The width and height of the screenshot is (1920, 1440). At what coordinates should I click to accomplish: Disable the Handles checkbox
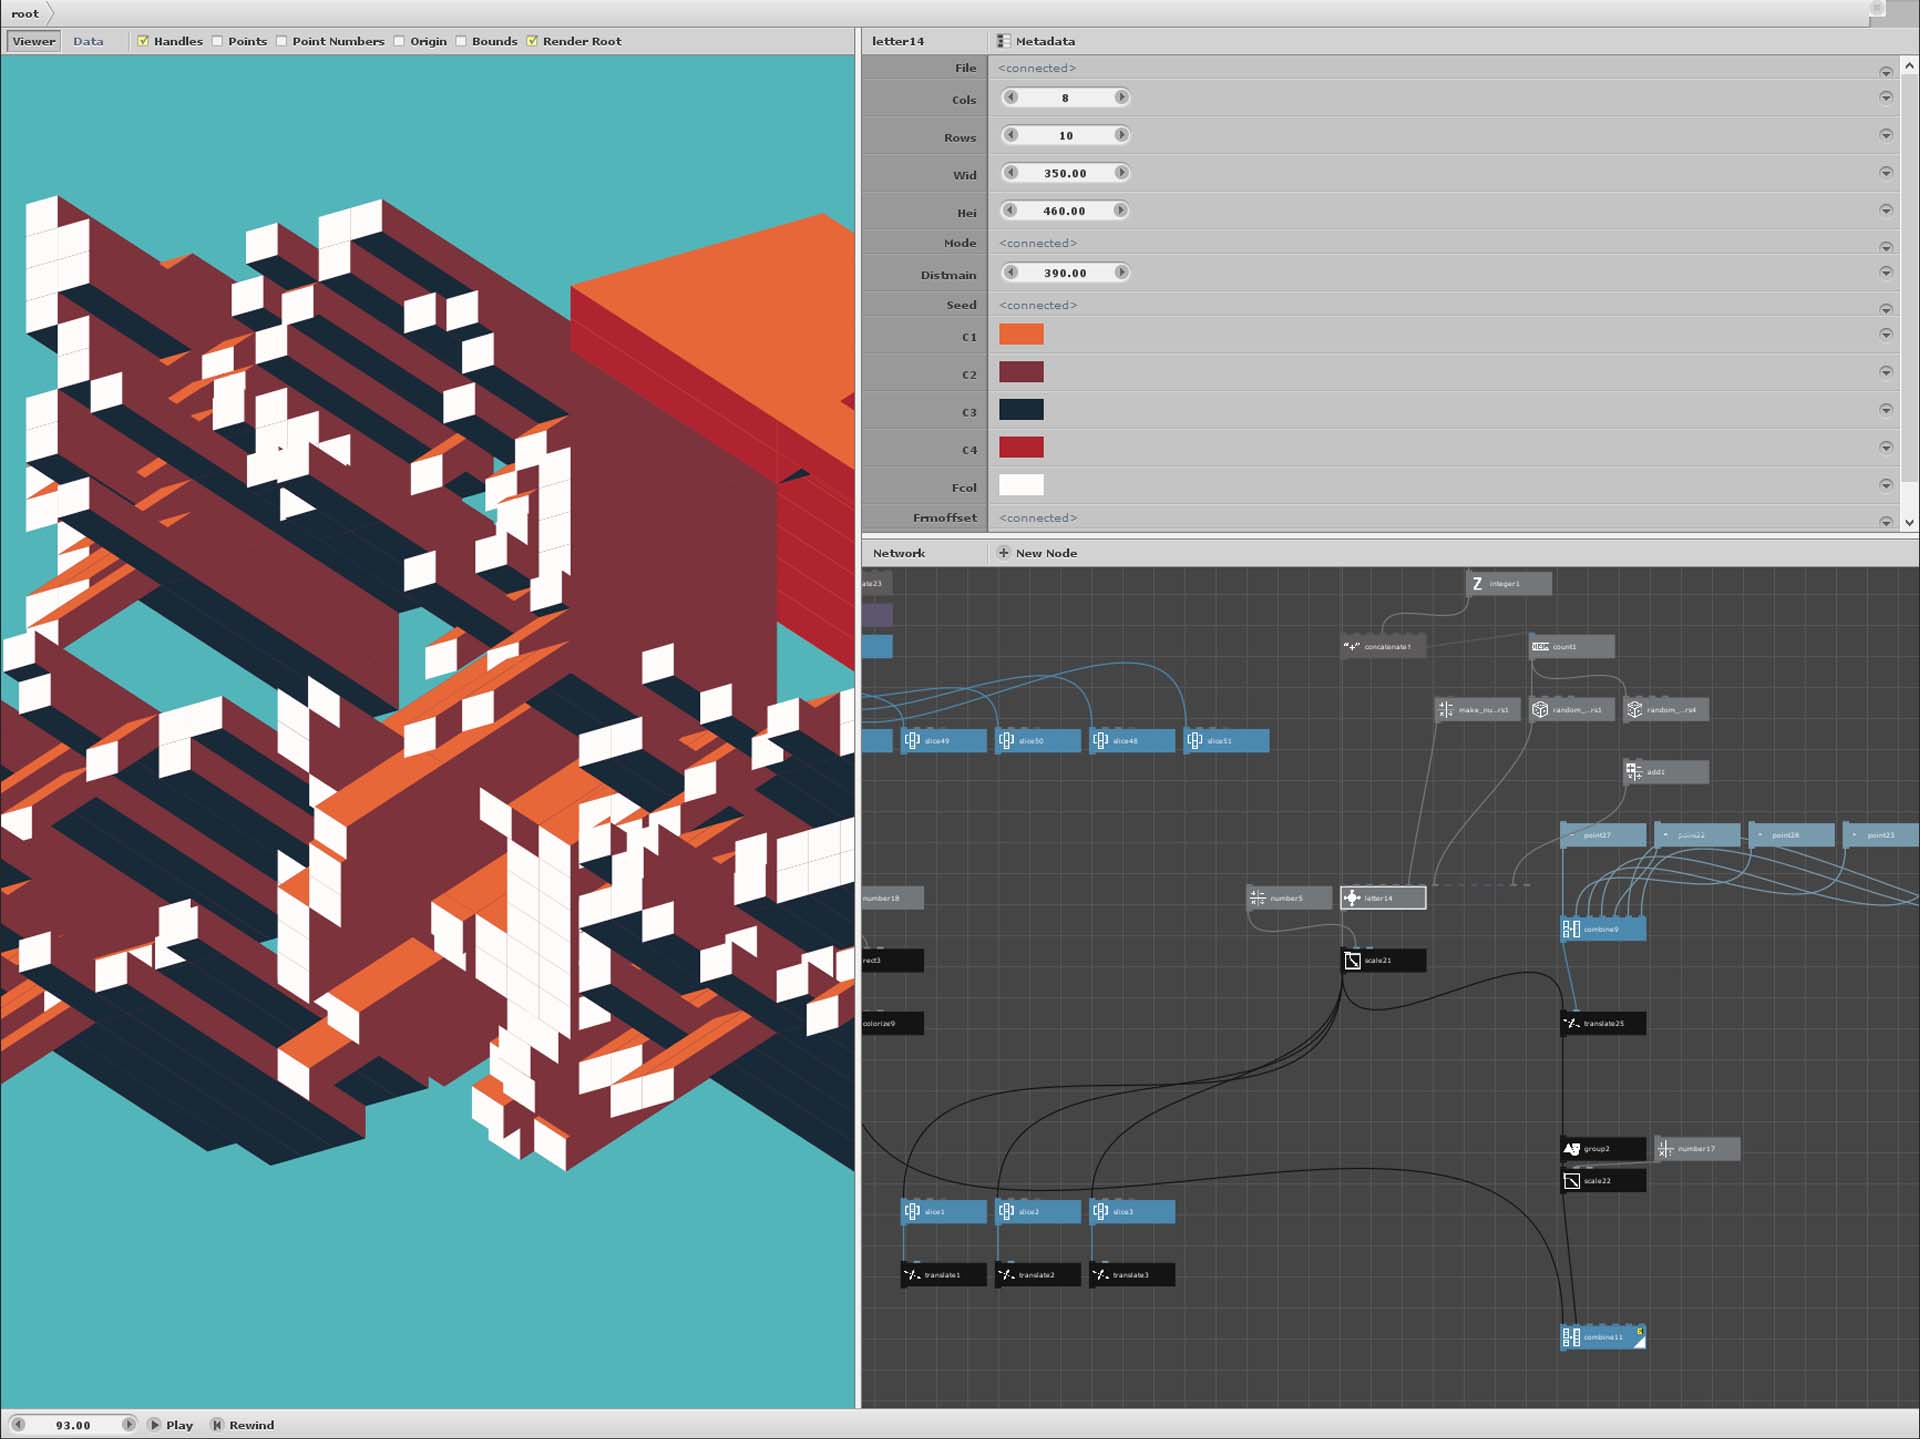[143, 41]
